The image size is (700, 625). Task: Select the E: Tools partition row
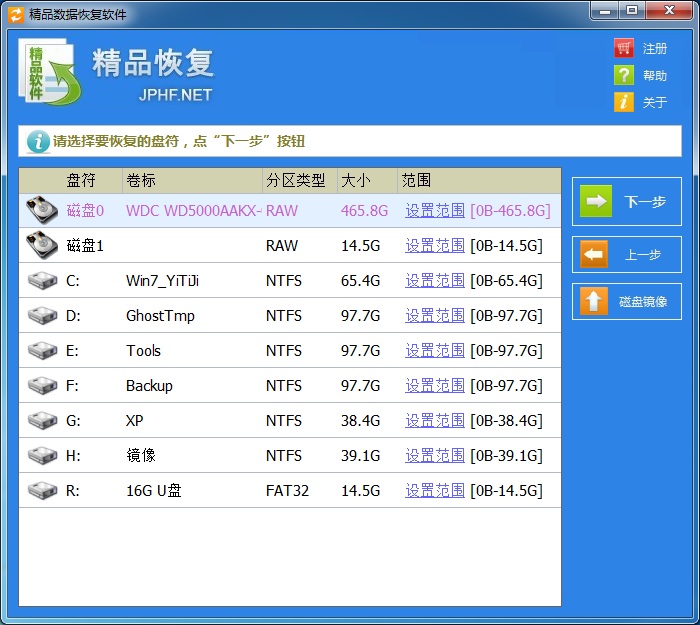point(290,350)
